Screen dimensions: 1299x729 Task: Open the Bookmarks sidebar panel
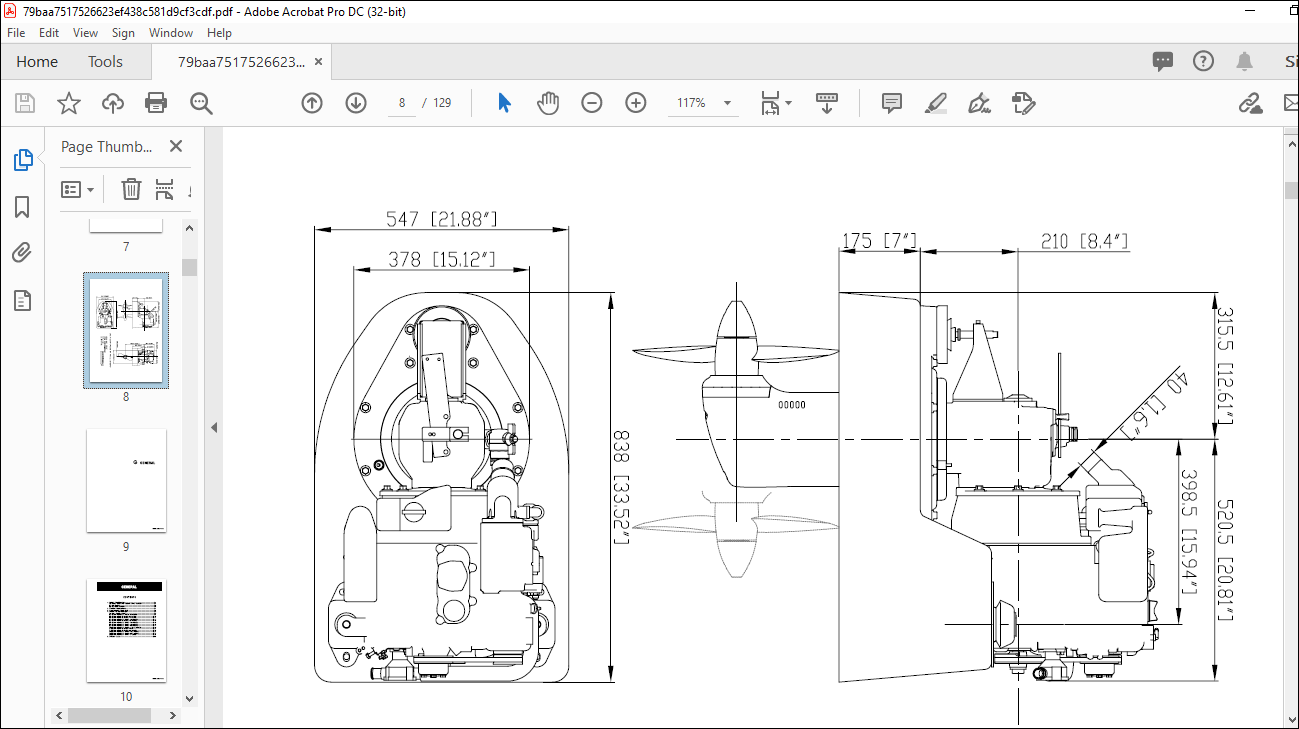point(22,207)
